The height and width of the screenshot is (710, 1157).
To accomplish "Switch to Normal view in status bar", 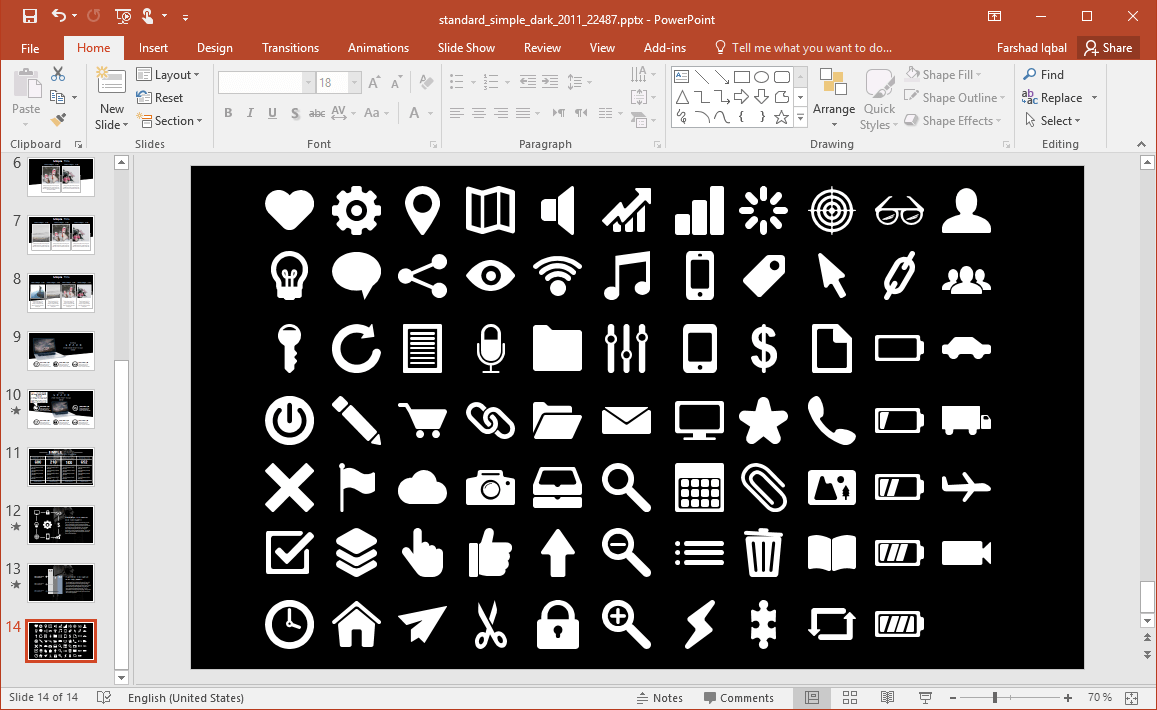I will click(x=812, y=697).
